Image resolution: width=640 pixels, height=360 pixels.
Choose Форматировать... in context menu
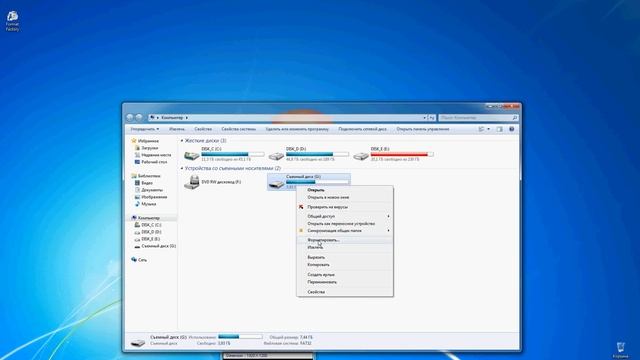(345, 240)
